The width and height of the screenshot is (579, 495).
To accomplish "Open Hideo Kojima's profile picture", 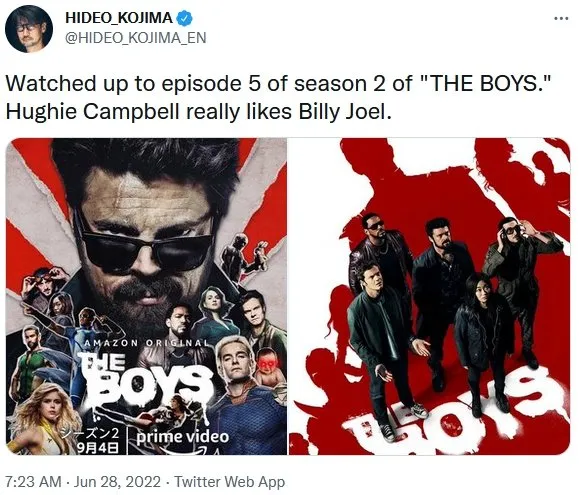I will point(29,29).
